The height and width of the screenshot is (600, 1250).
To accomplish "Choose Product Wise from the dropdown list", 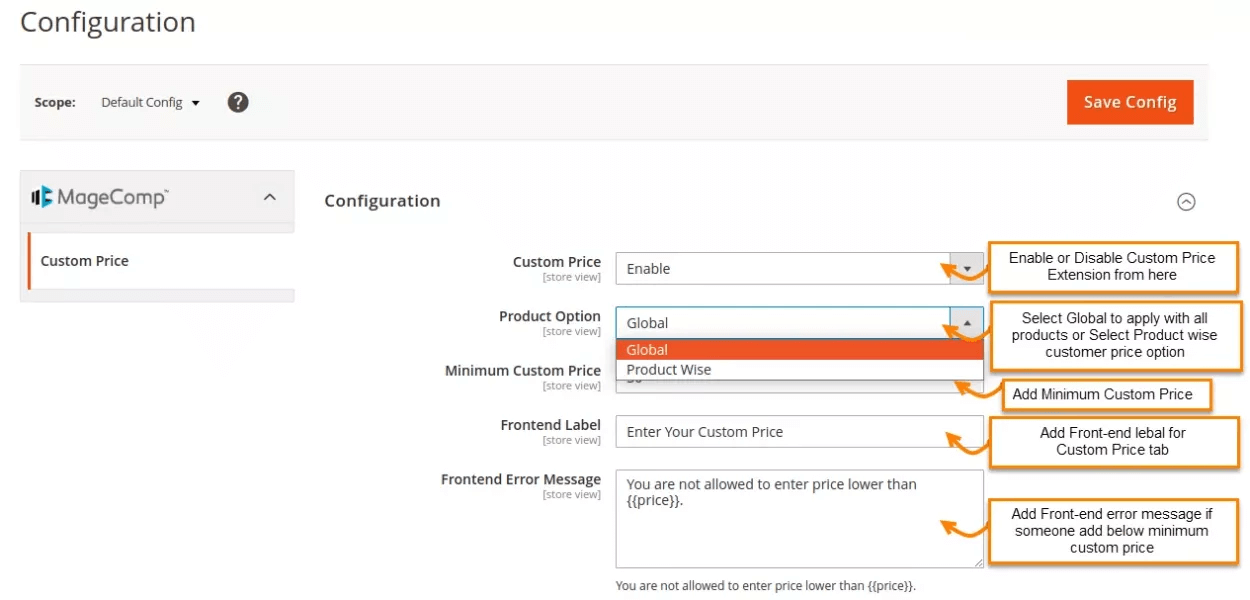I will pos(799,370).
